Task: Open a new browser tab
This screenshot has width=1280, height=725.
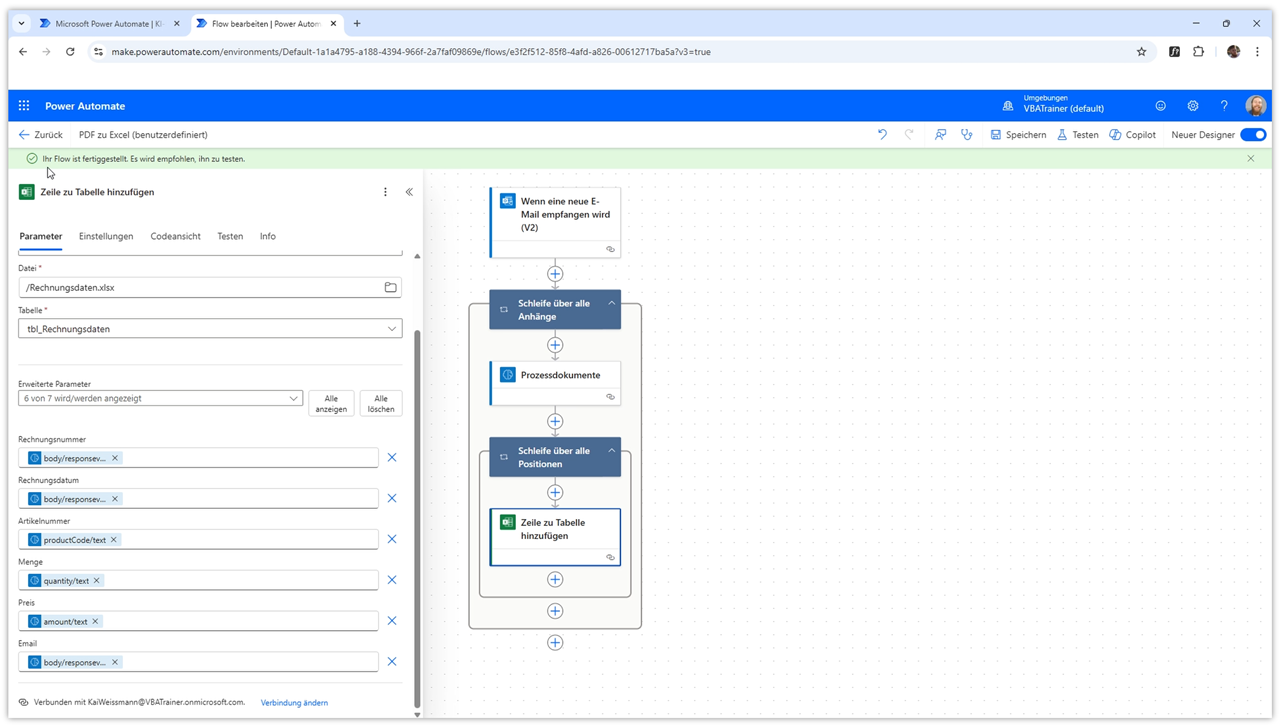Action: click(x=357, y=23)
